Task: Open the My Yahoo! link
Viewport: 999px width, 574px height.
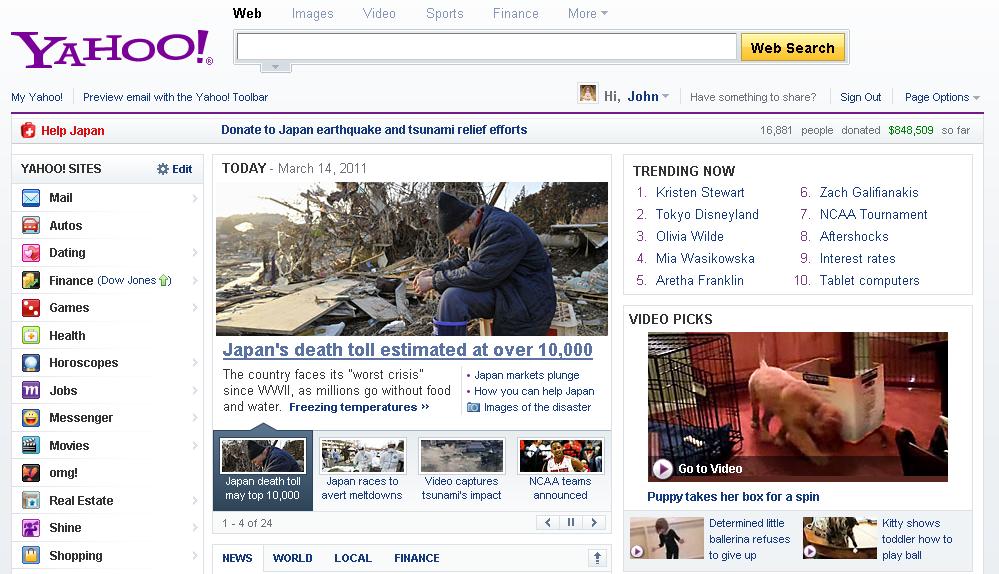Action: (x=37, y=97)
